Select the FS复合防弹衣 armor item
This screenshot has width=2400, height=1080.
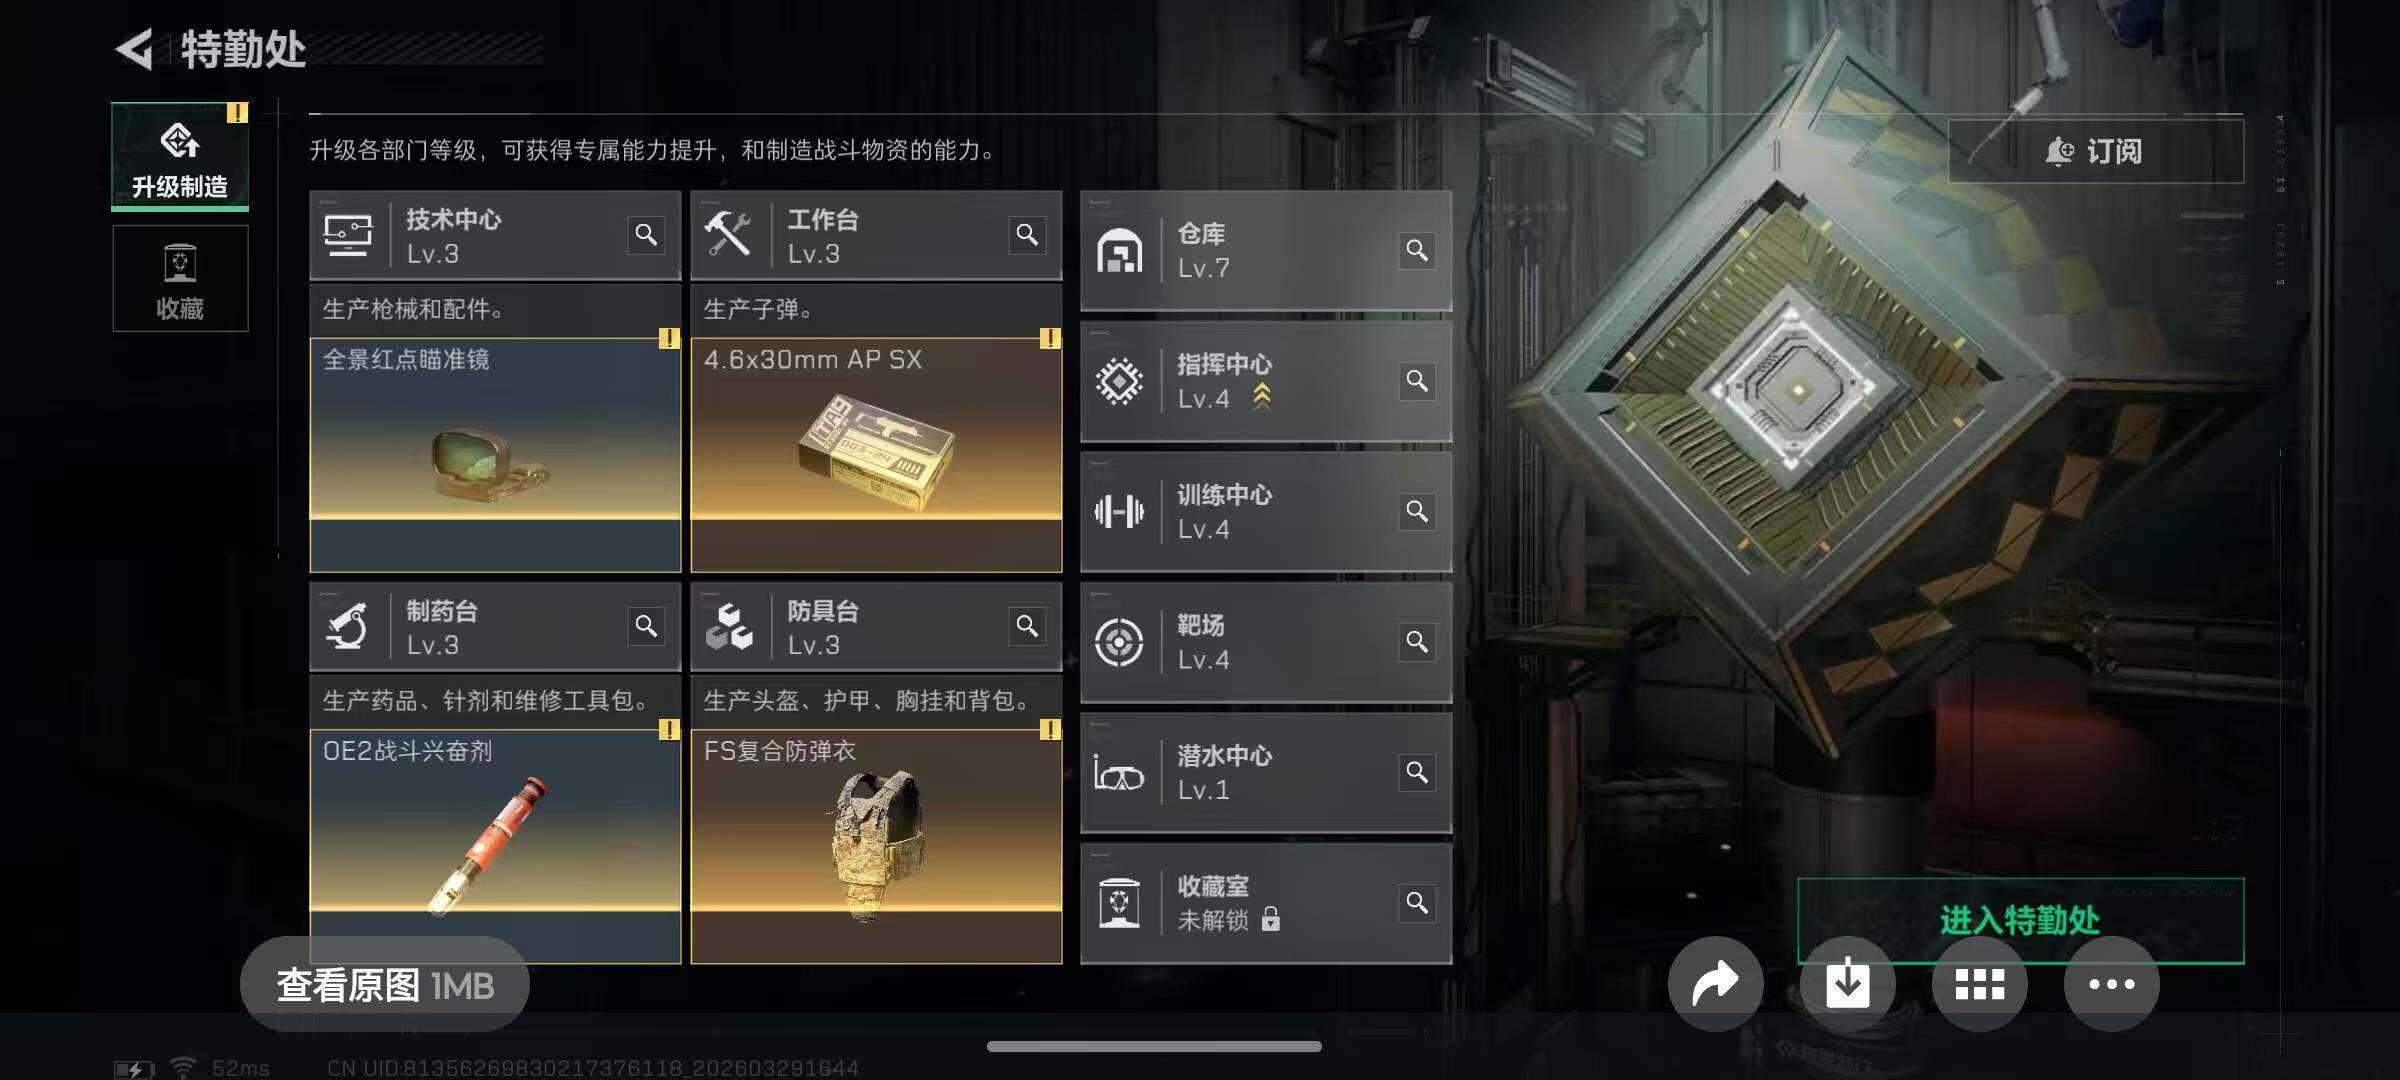pos(877,846)
